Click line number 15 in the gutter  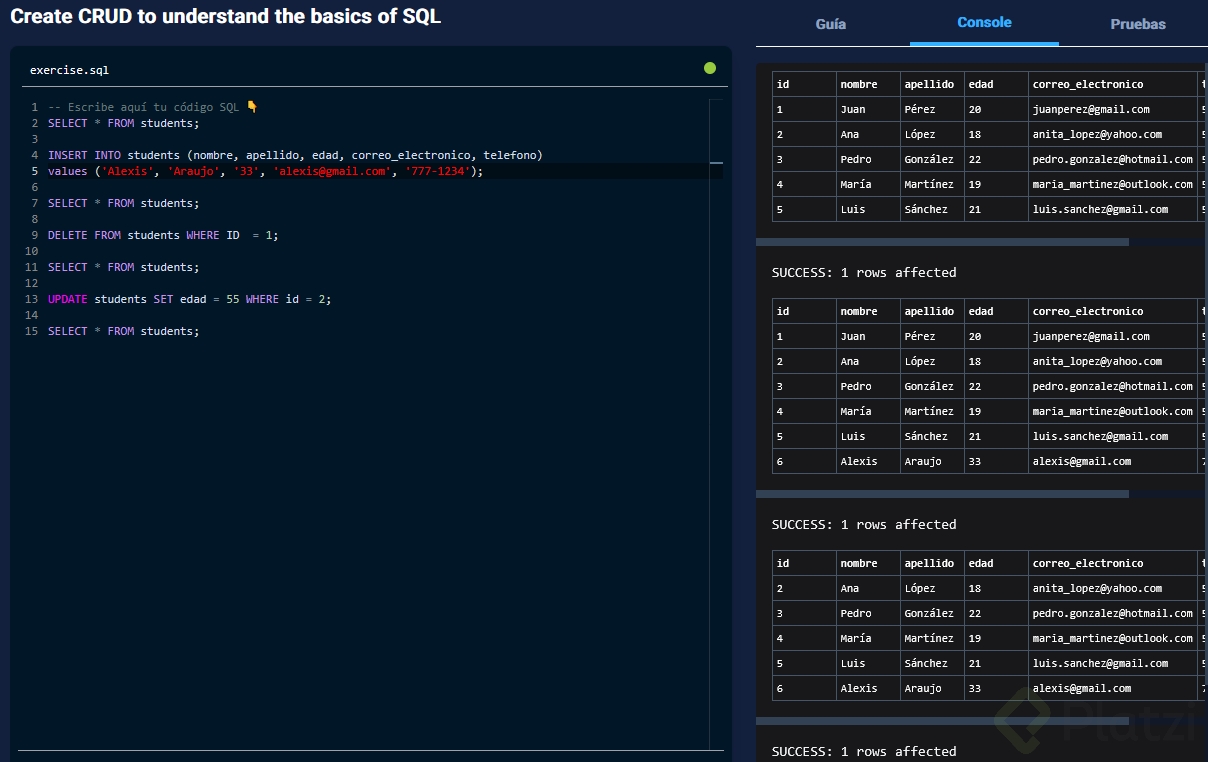31,331
